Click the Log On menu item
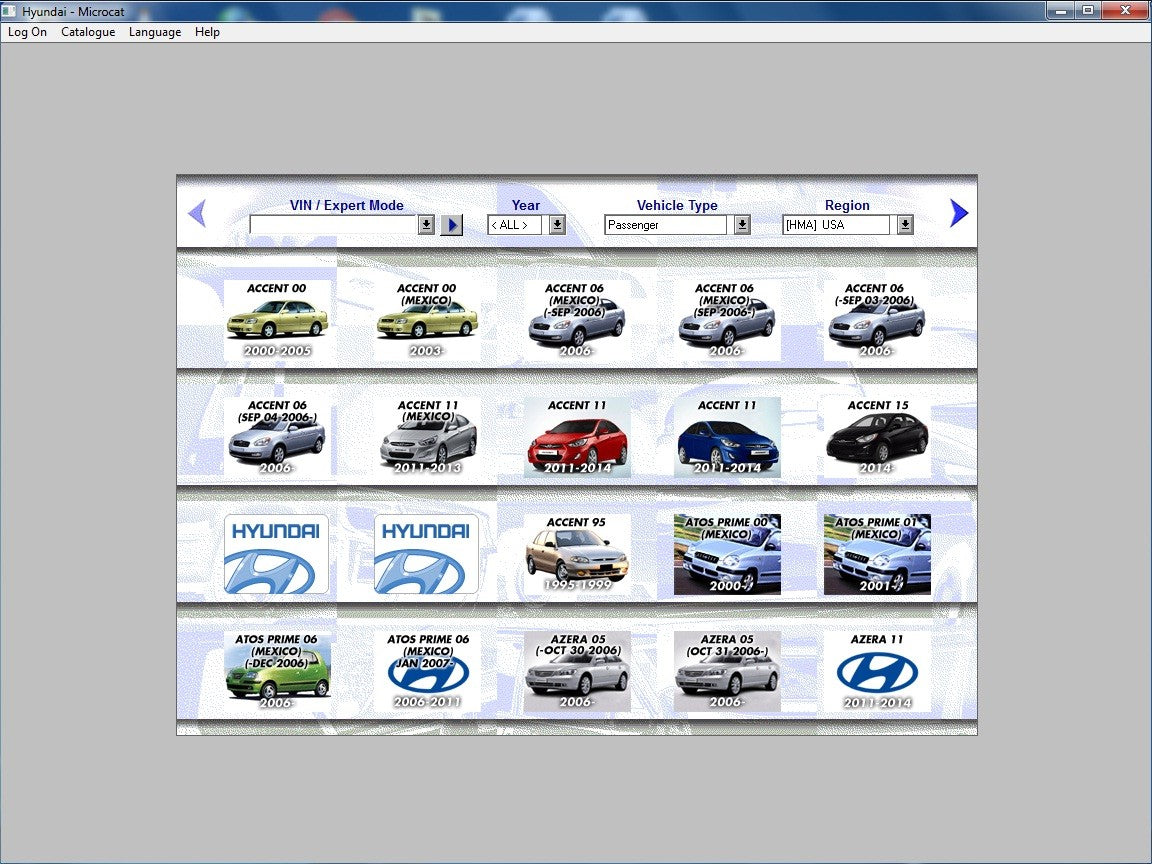This screenshot has height=864, width=1152. point(28,32)
